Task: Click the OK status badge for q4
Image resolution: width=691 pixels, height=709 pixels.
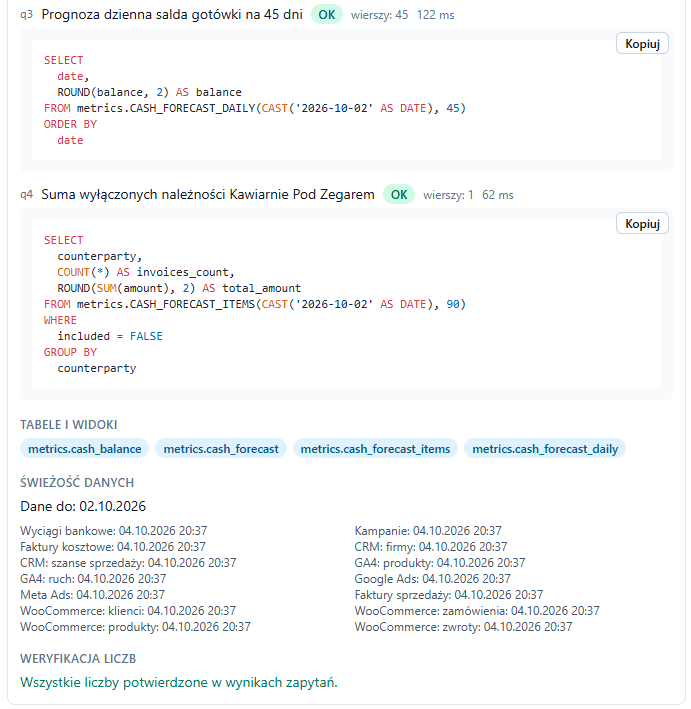Action: click(x=399, y=195)
